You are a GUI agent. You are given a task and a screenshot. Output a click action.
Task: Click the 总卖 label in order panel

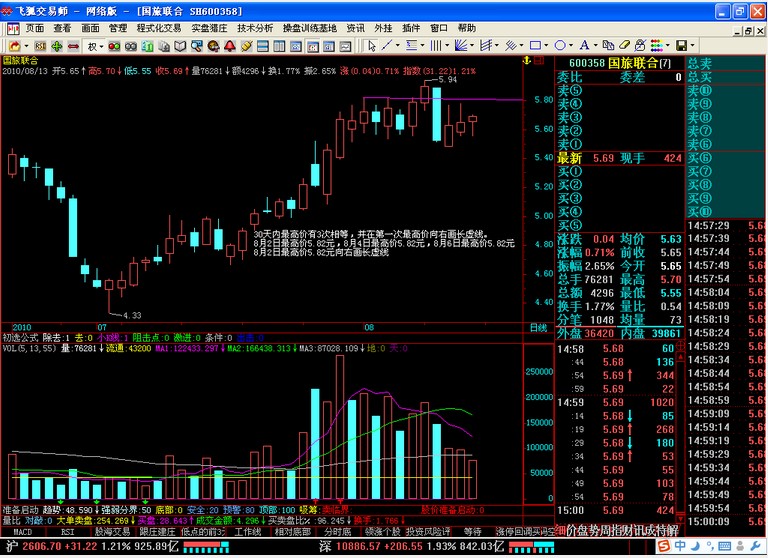tap(699, 63)
